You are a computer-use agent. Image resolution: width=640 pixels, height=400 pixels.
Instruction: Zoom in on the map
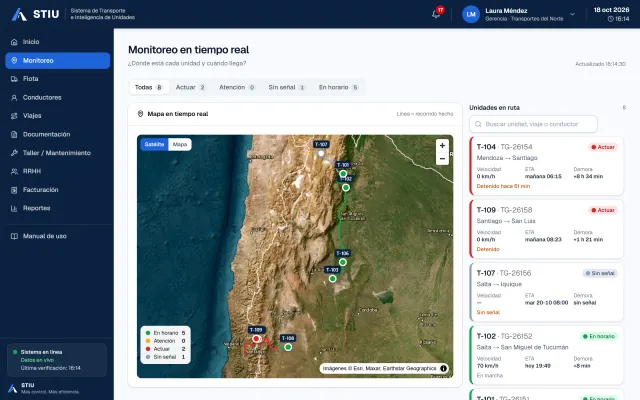coord(442,146)
